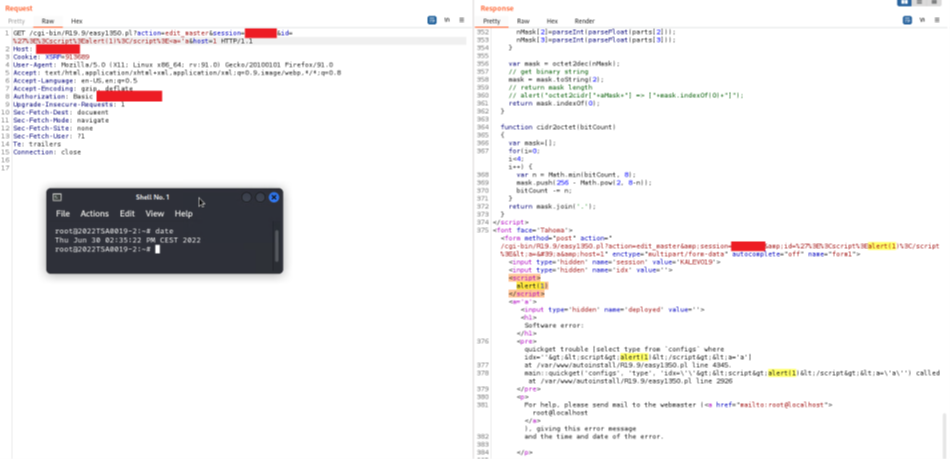This screenshot has width=950, height=459.
Task: Switch the Response view to Raw tab
Action: (x=523, y=21)
